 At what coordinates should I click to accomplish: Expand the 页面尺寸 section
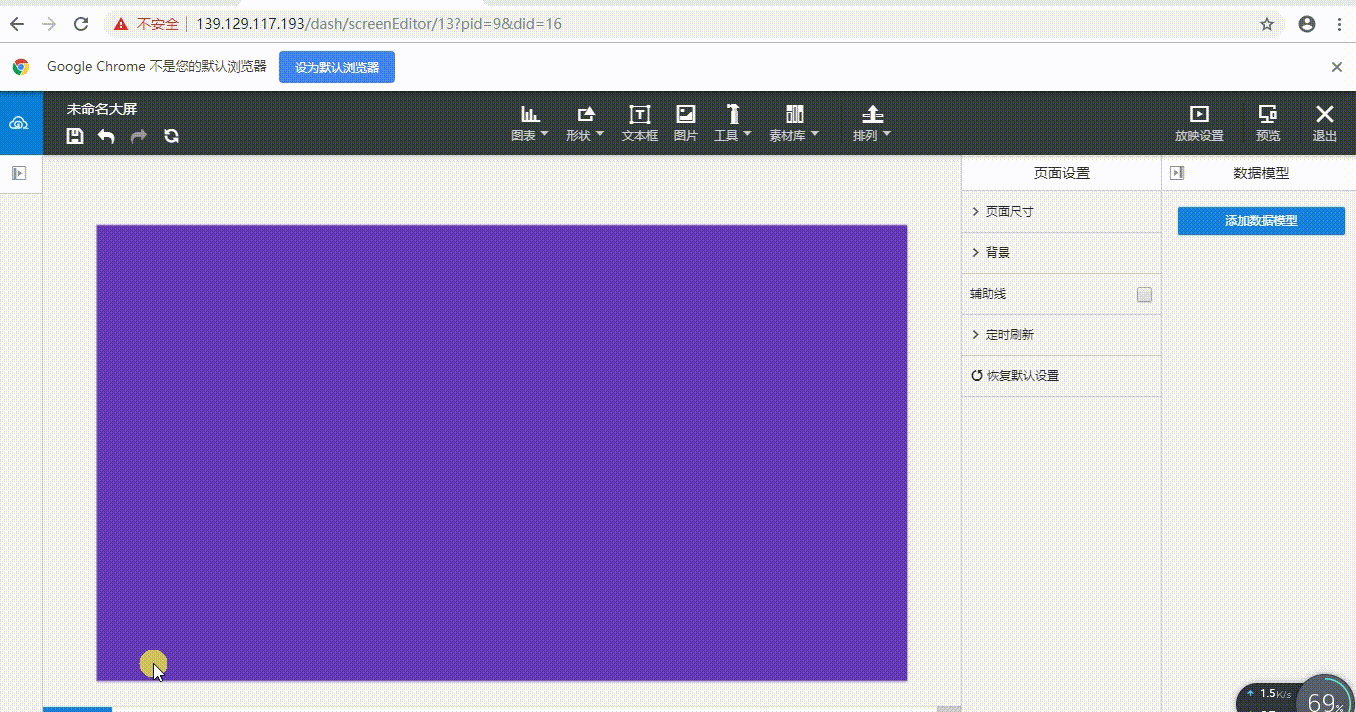click(x=1061, y=212)
